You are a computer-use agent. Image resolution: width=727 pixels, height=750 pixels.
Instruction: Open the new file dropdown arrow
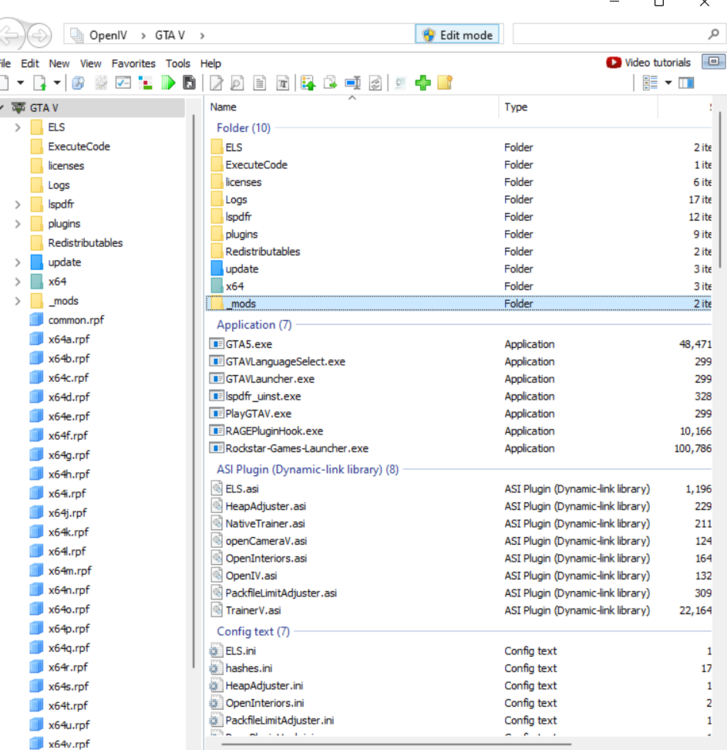pyautogui.click(x=20, y=83)
